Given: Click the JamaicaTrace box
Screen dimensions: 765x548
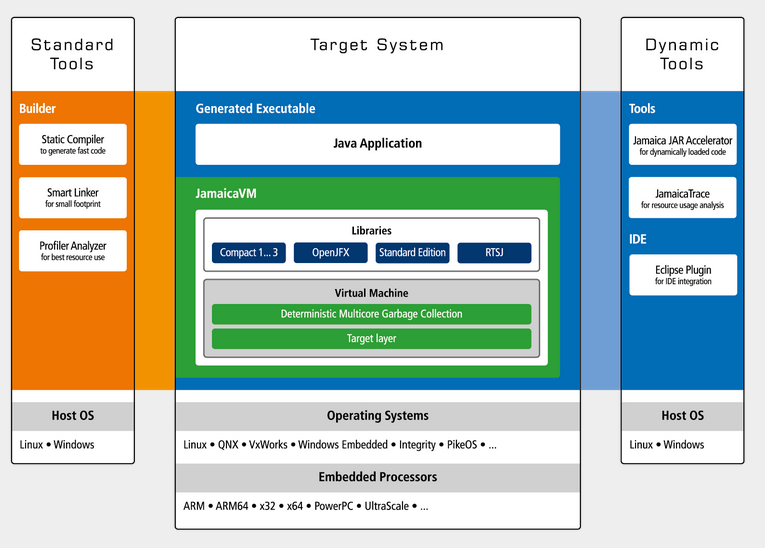Looking at the screenshot, I should click(x=683, y=198).
